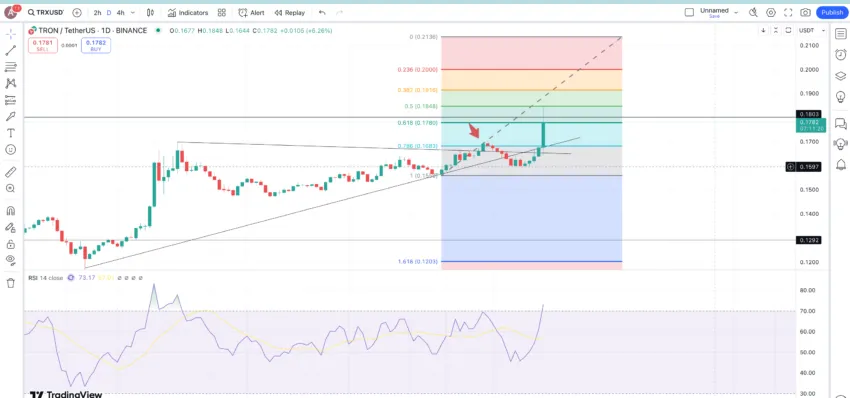Open the Fibonacci and Gann tools
Screen dimensions: 850x398
pos(10,67)
